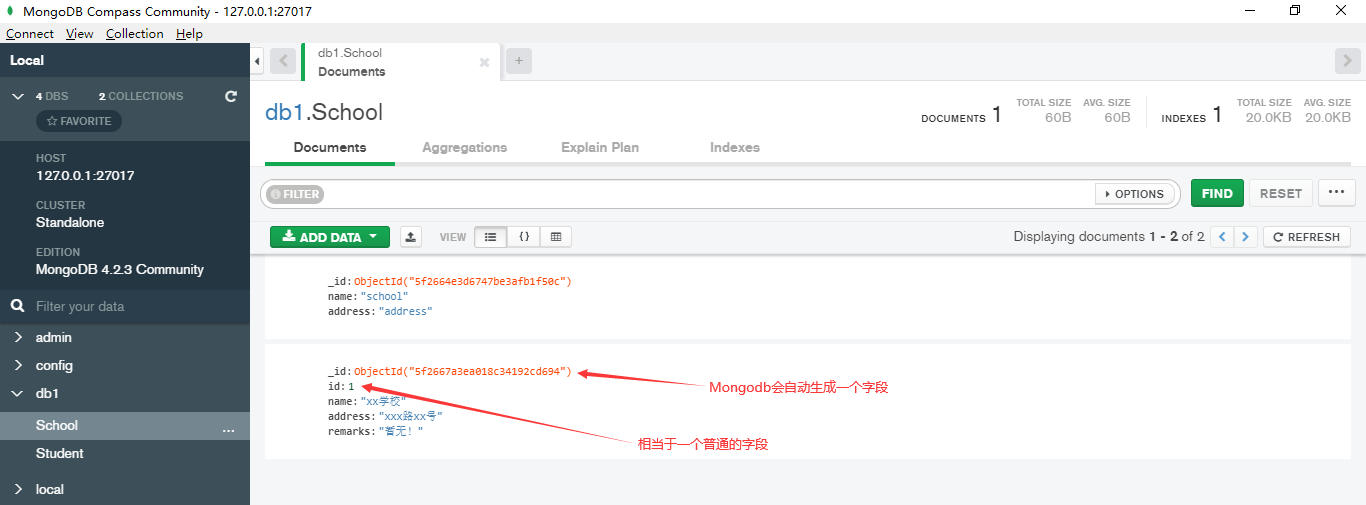The image size is (1366, 505).
Task: Click the id value 1 in second document
Action: (x=351, y=387)
